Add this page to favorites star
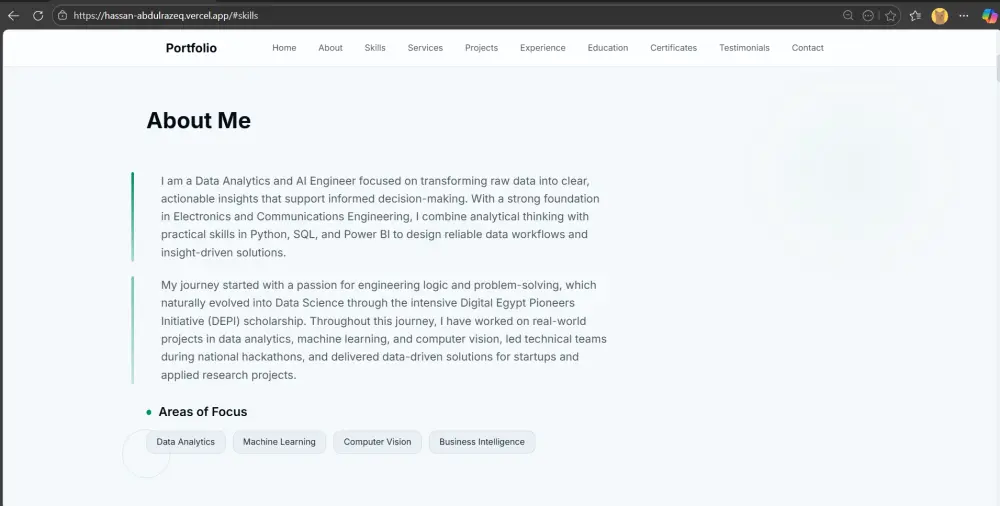1000x506 pixels. pos(890,16)
